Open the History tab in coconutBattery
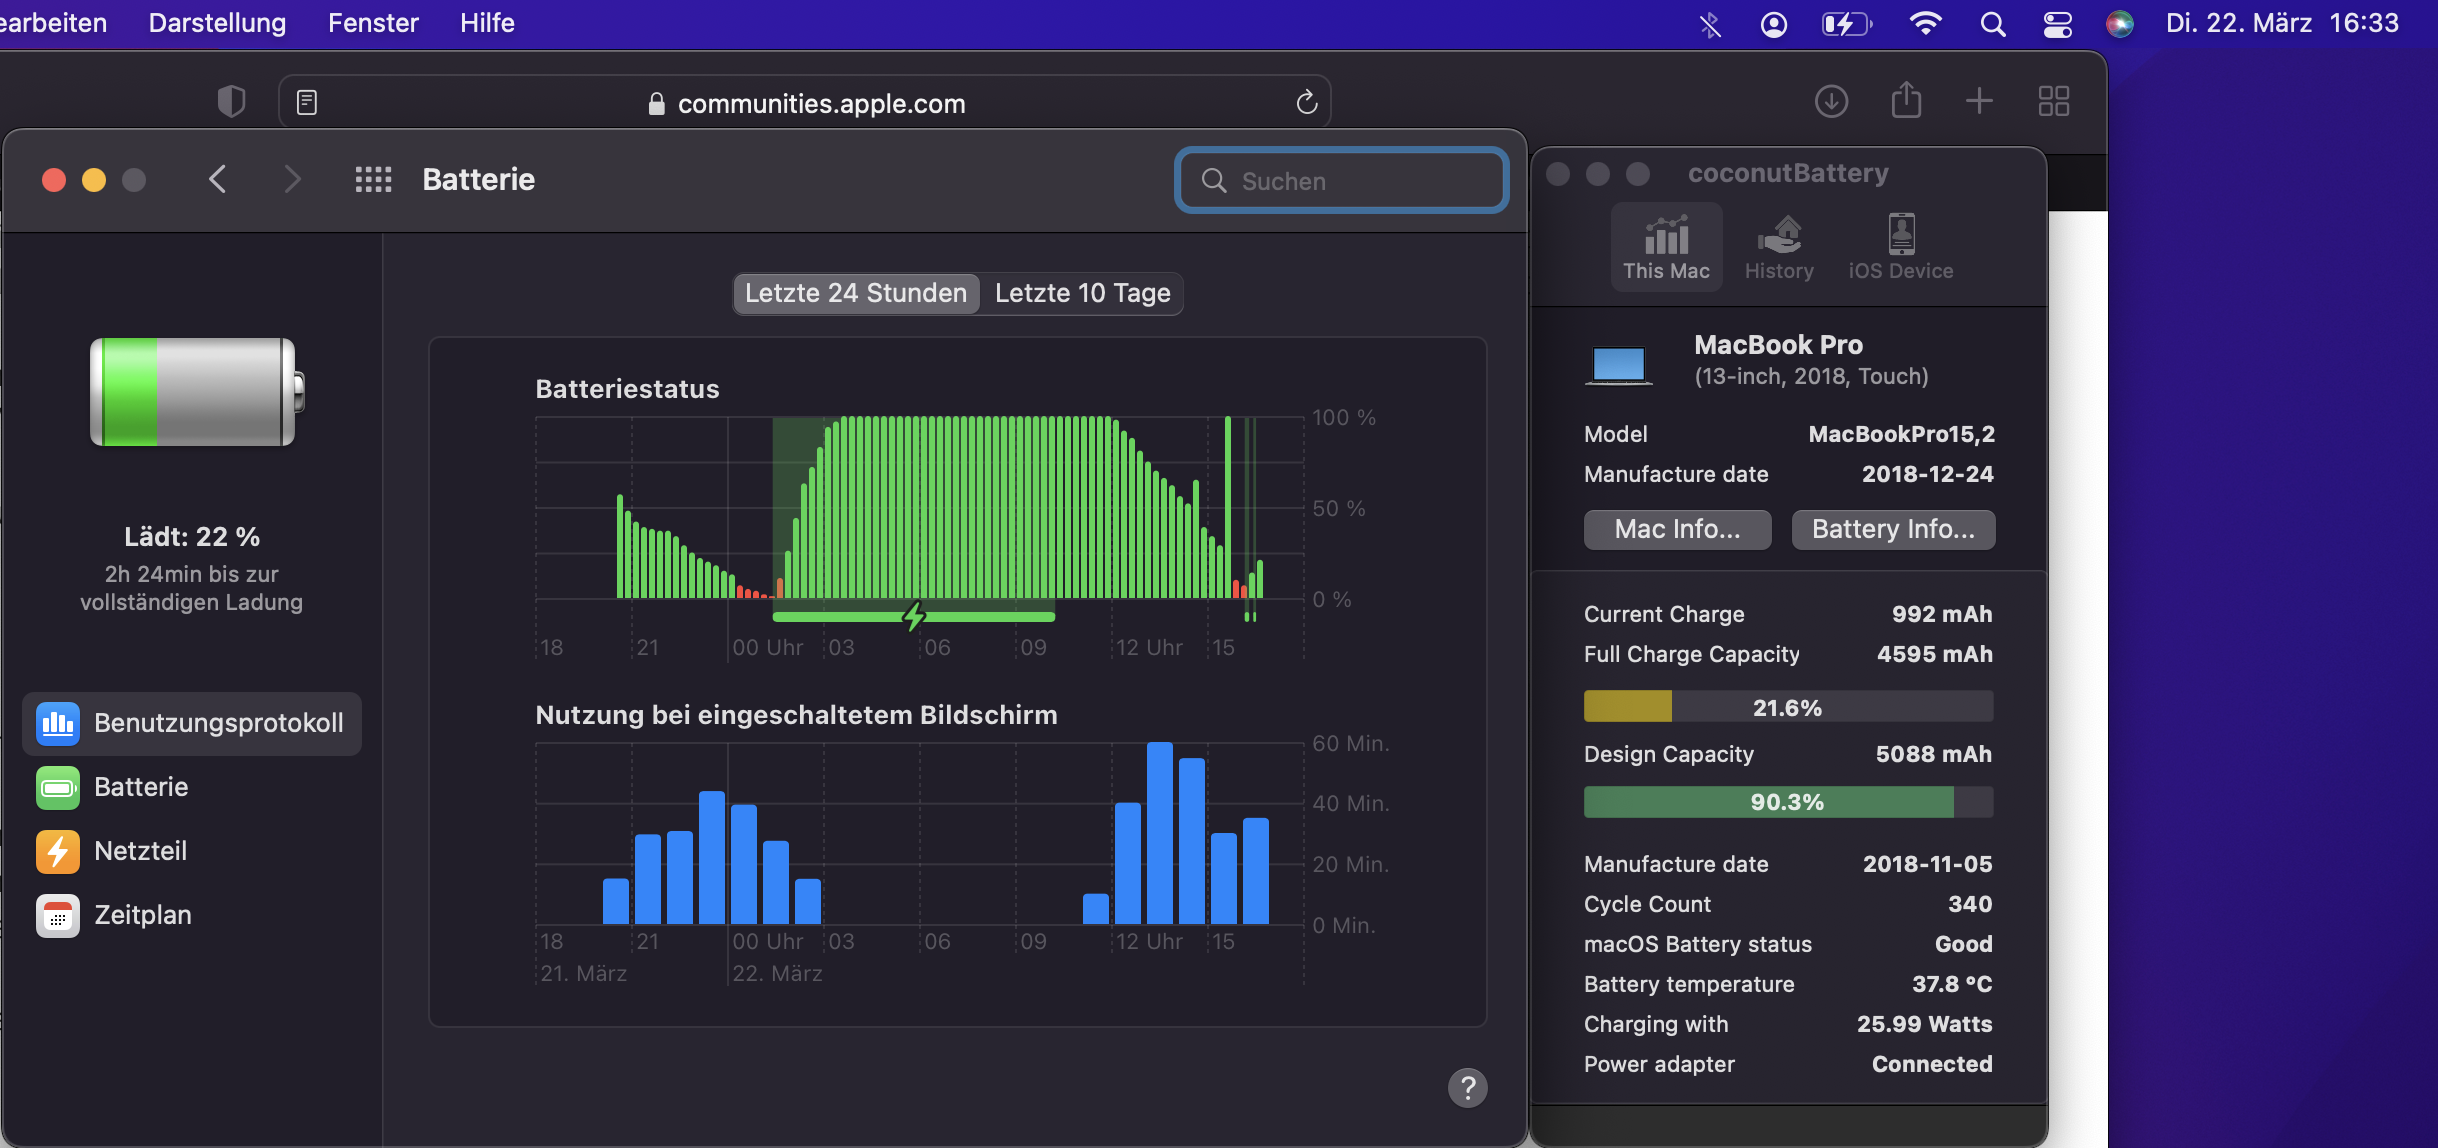 (x=1778, y=247)
